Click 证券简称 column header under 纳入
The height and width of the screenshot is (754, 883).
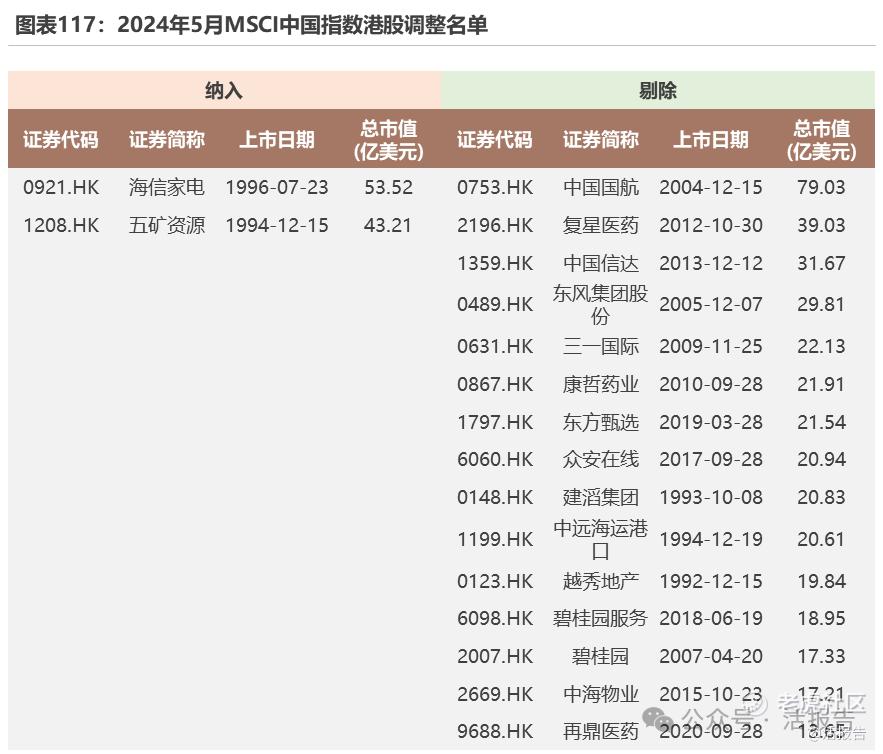167,139
